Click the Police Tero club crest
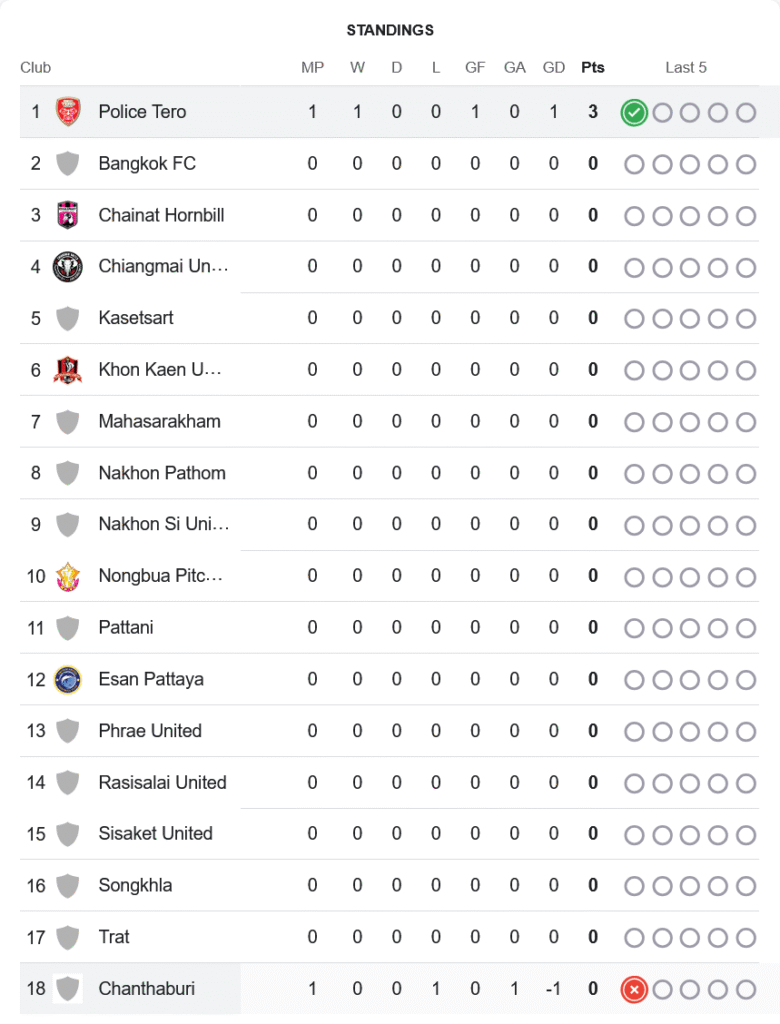 coord(67,112)
